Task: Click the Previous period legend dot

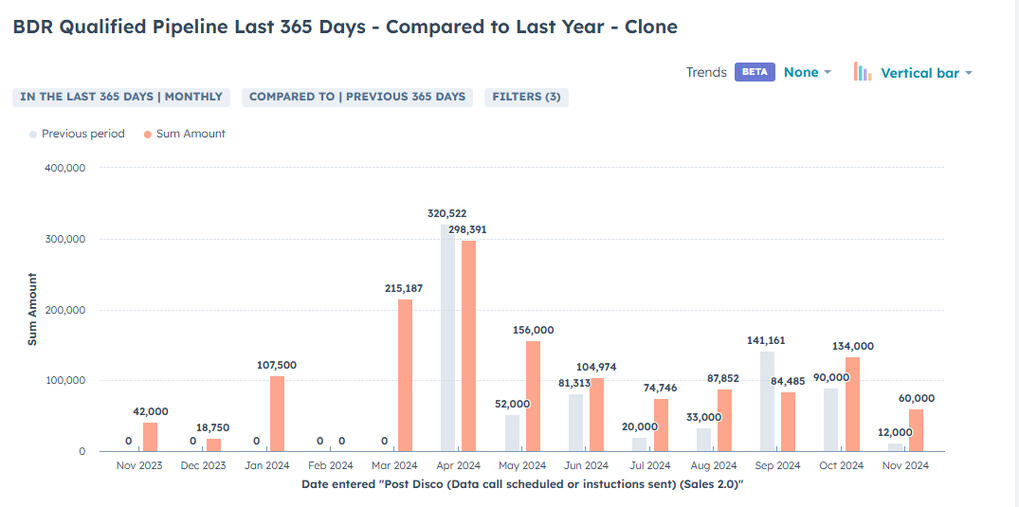Action: (x=33, y=134)
